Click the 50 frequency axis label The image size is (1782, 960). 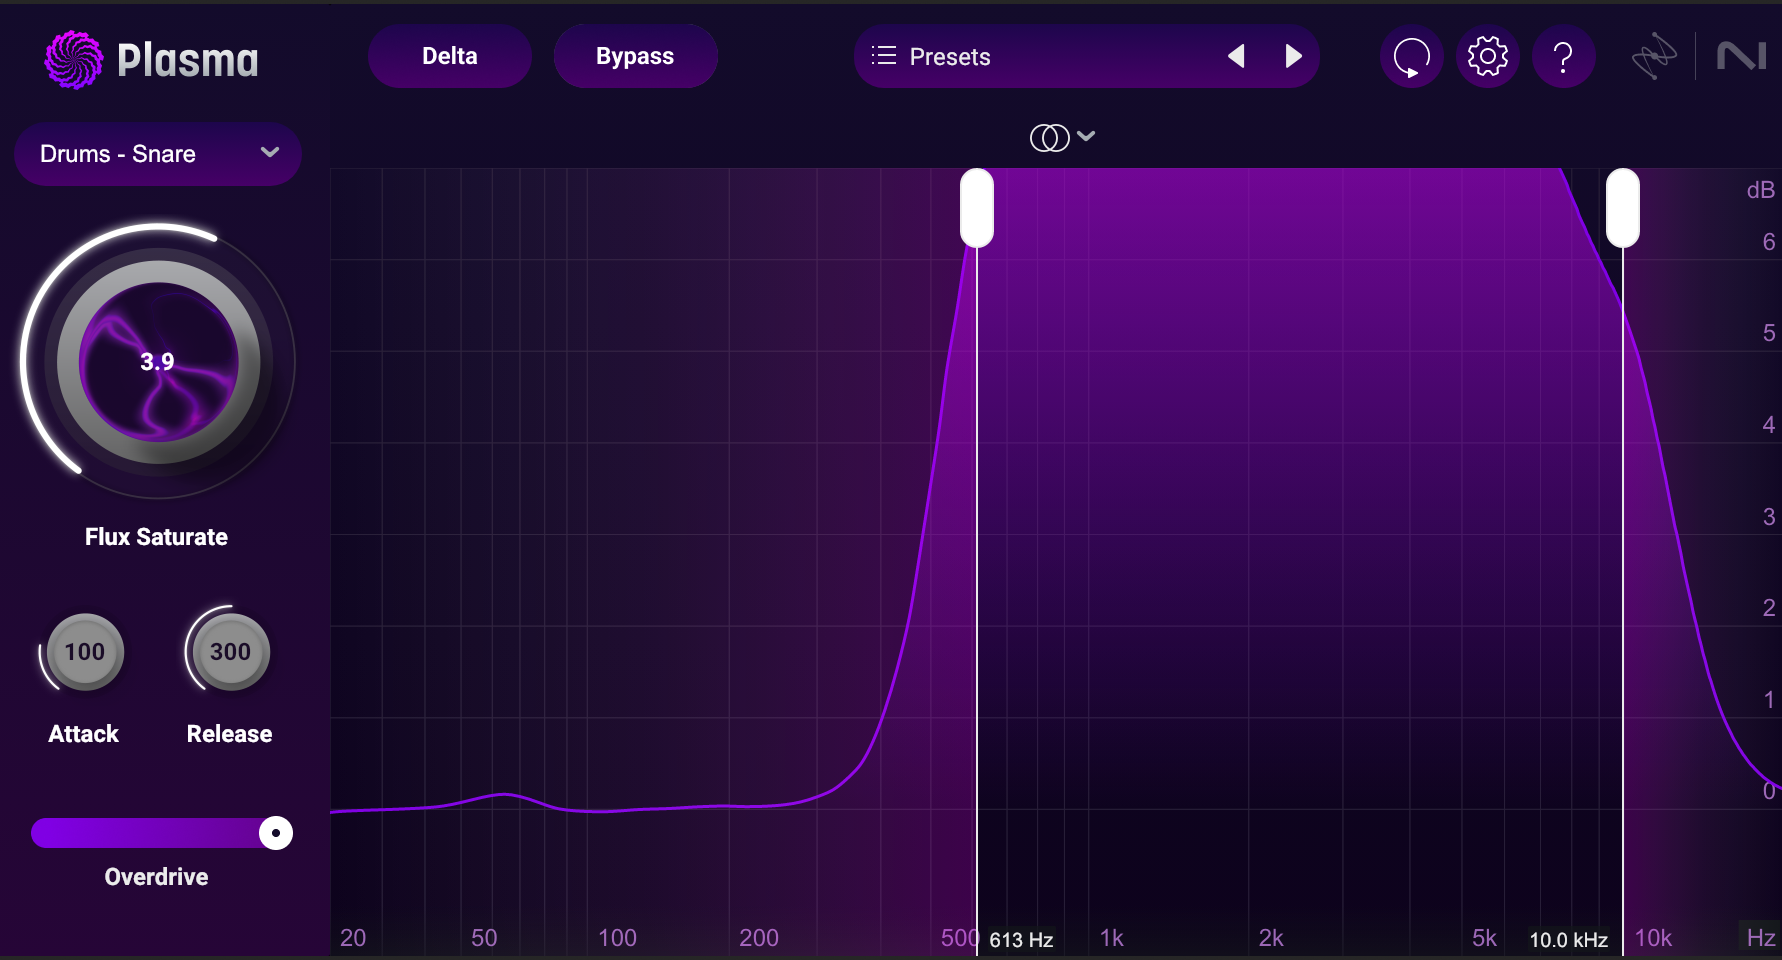484,938
